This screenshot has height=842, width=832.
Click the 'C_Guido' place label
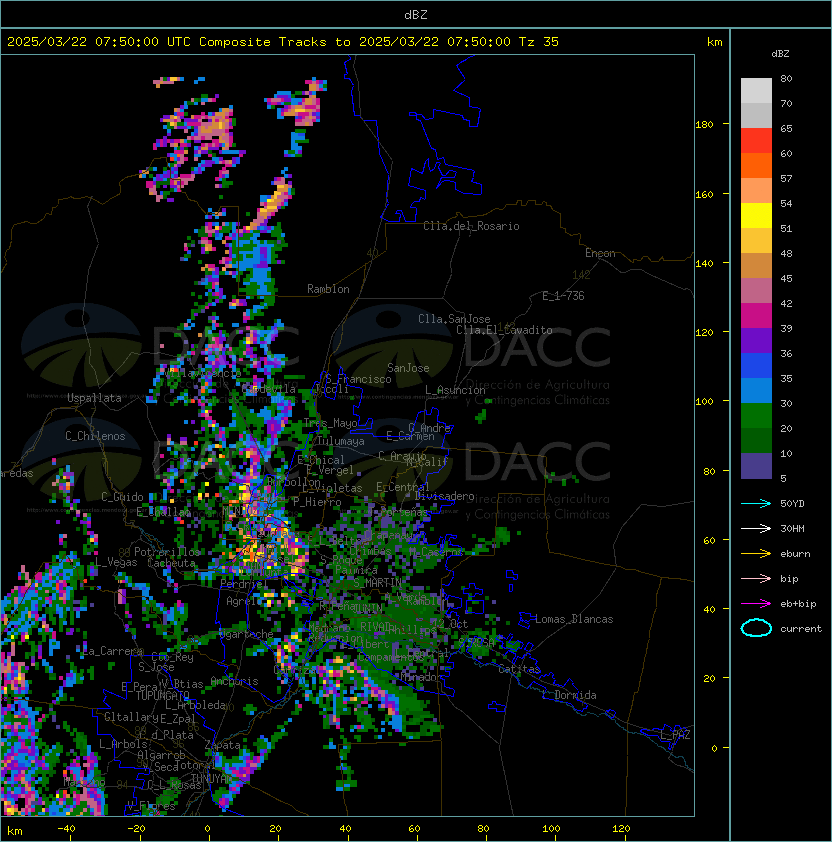pos(122,497)
